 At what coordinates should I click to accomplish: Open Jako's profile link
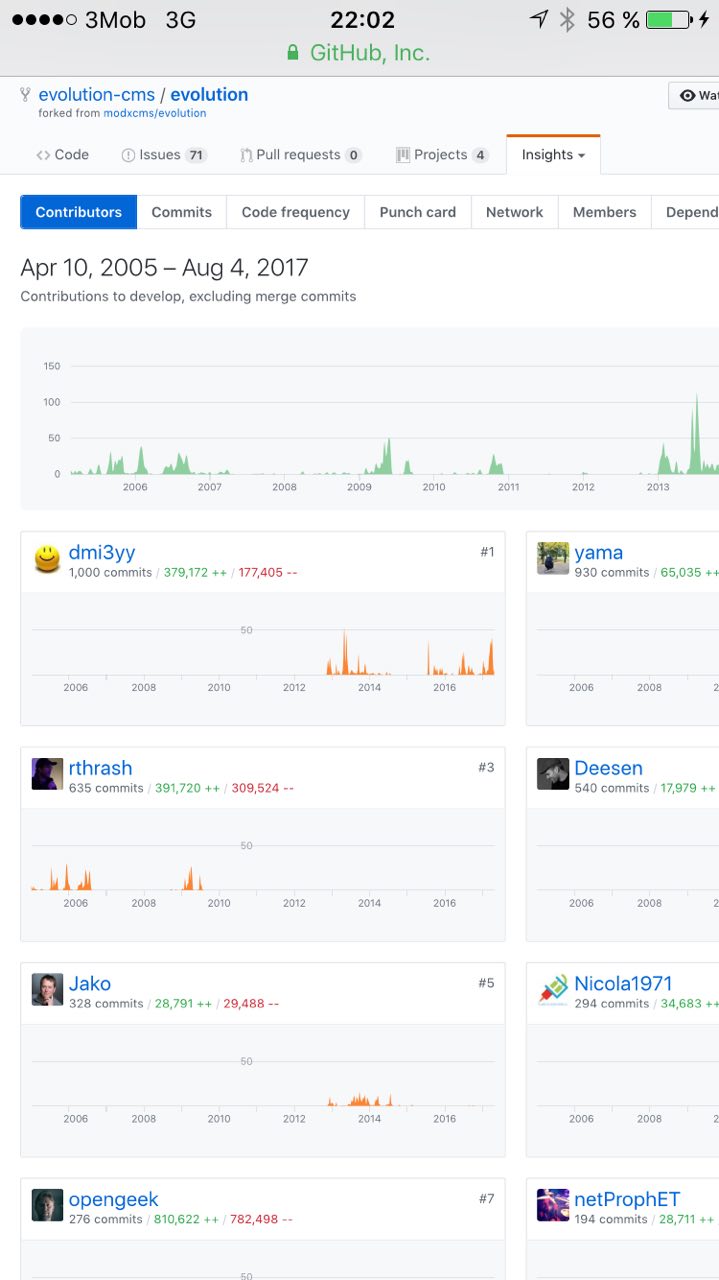(90, 984)
